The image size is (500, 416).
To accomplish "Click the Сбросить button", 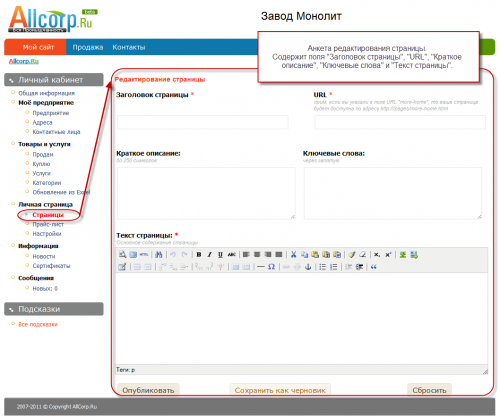I will tap(429, 390).
